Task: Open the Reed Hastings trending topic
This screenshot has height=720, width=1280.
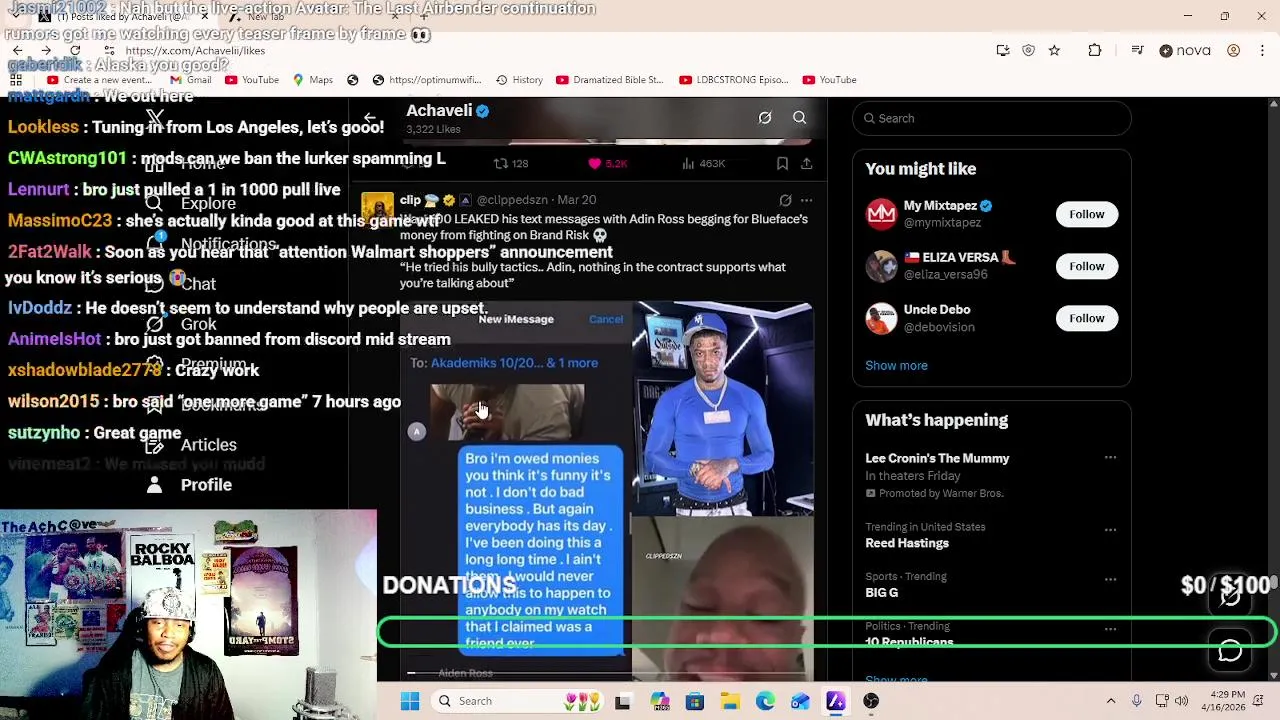Action: click(x=907, y=543)
